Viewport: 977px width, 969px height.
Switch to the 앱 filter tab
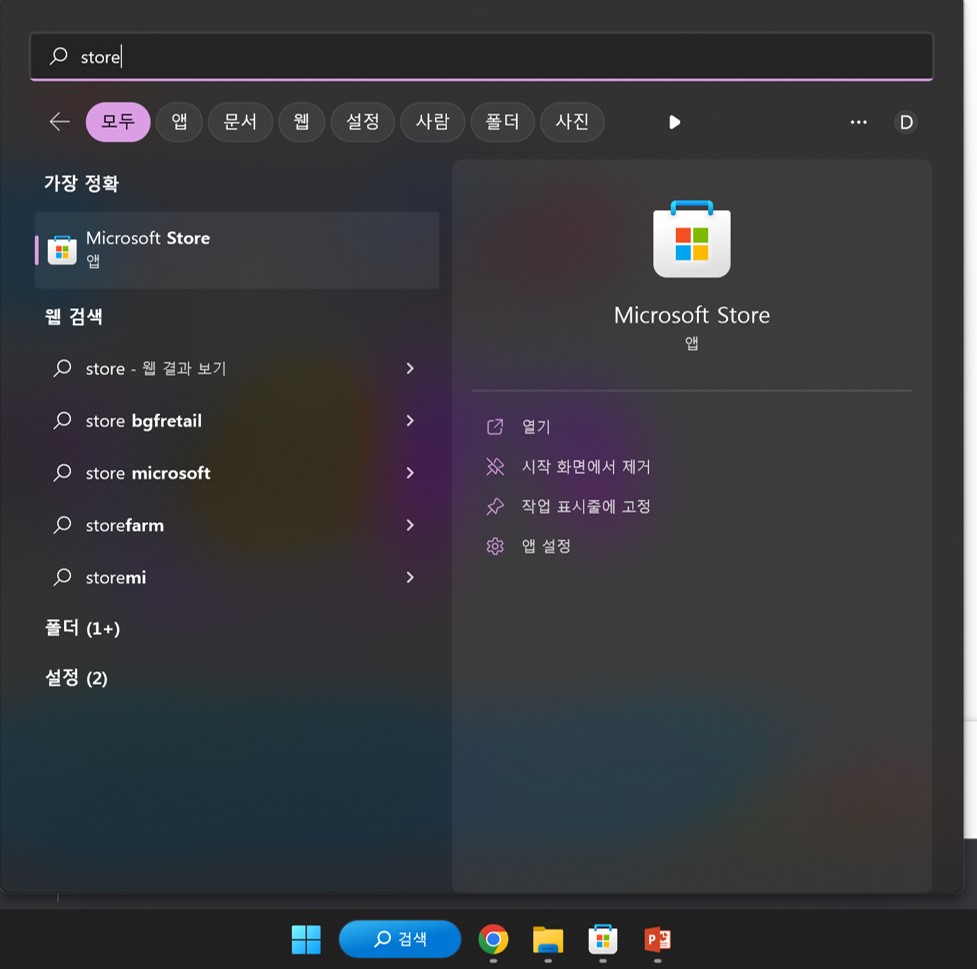[179, 121]
